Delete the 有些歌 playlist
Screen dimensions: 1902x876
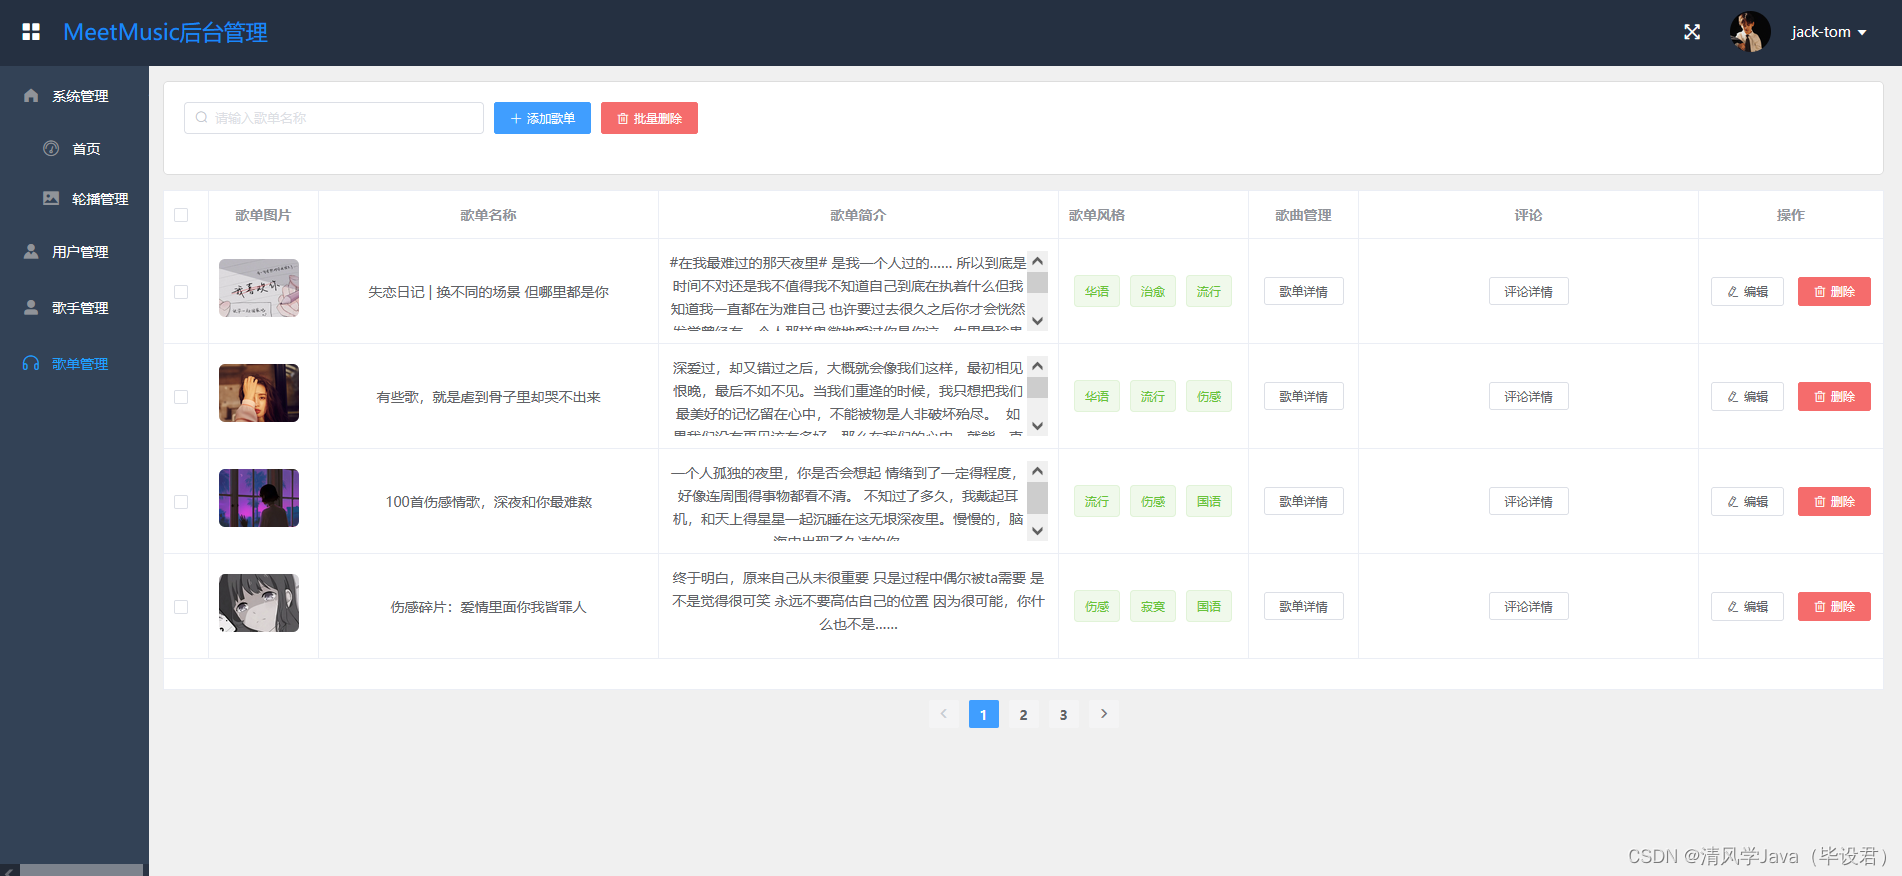click(1834, 396)
